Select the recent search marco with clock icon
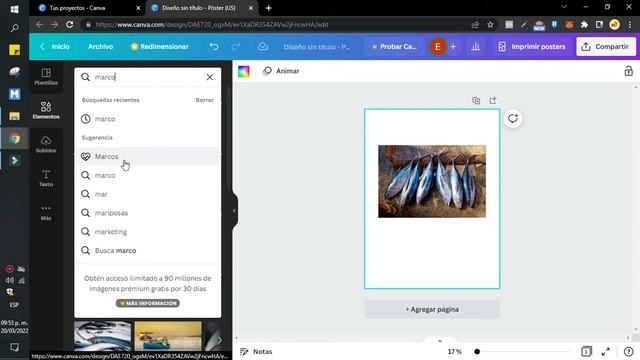Screen dimensions: 640x360 [x=148, y=119]
